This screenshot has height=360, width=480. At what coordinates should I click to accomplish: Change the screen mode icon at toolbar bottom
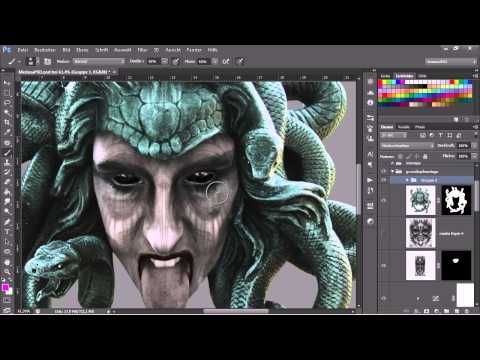(x=7, y=310)
